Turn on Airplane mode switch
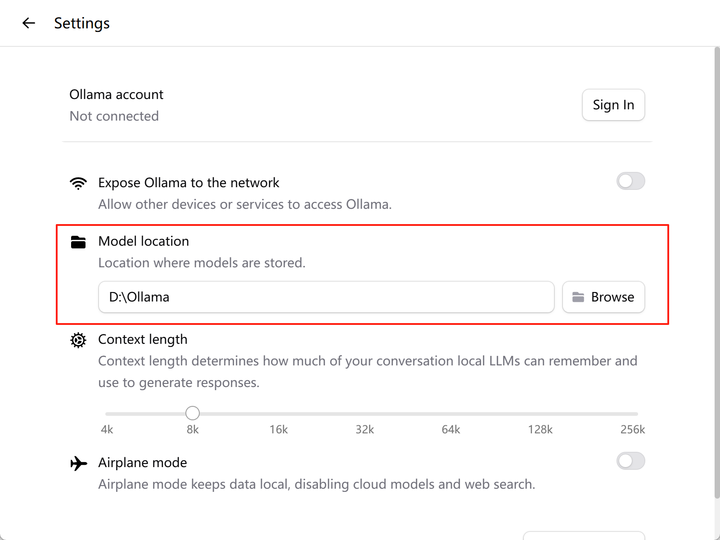Image resolution: width=720 pixels, height=540 pixels. pos(630,461)
